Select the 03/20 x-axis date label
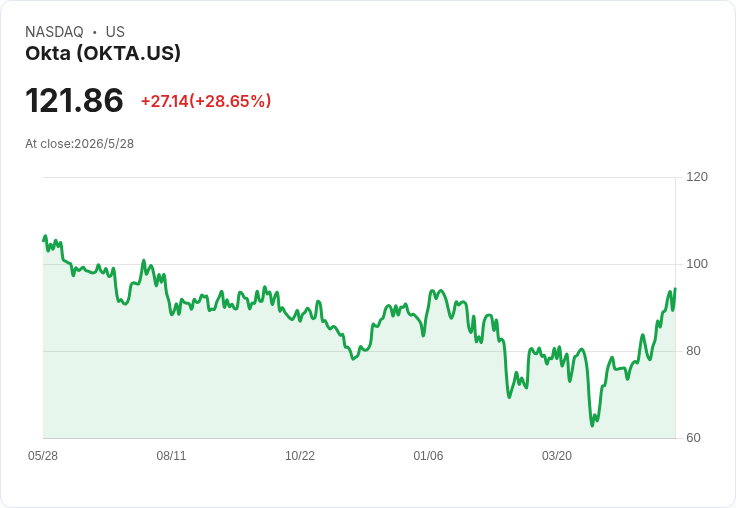Screen dimensions: 736x508 point(557,456)
